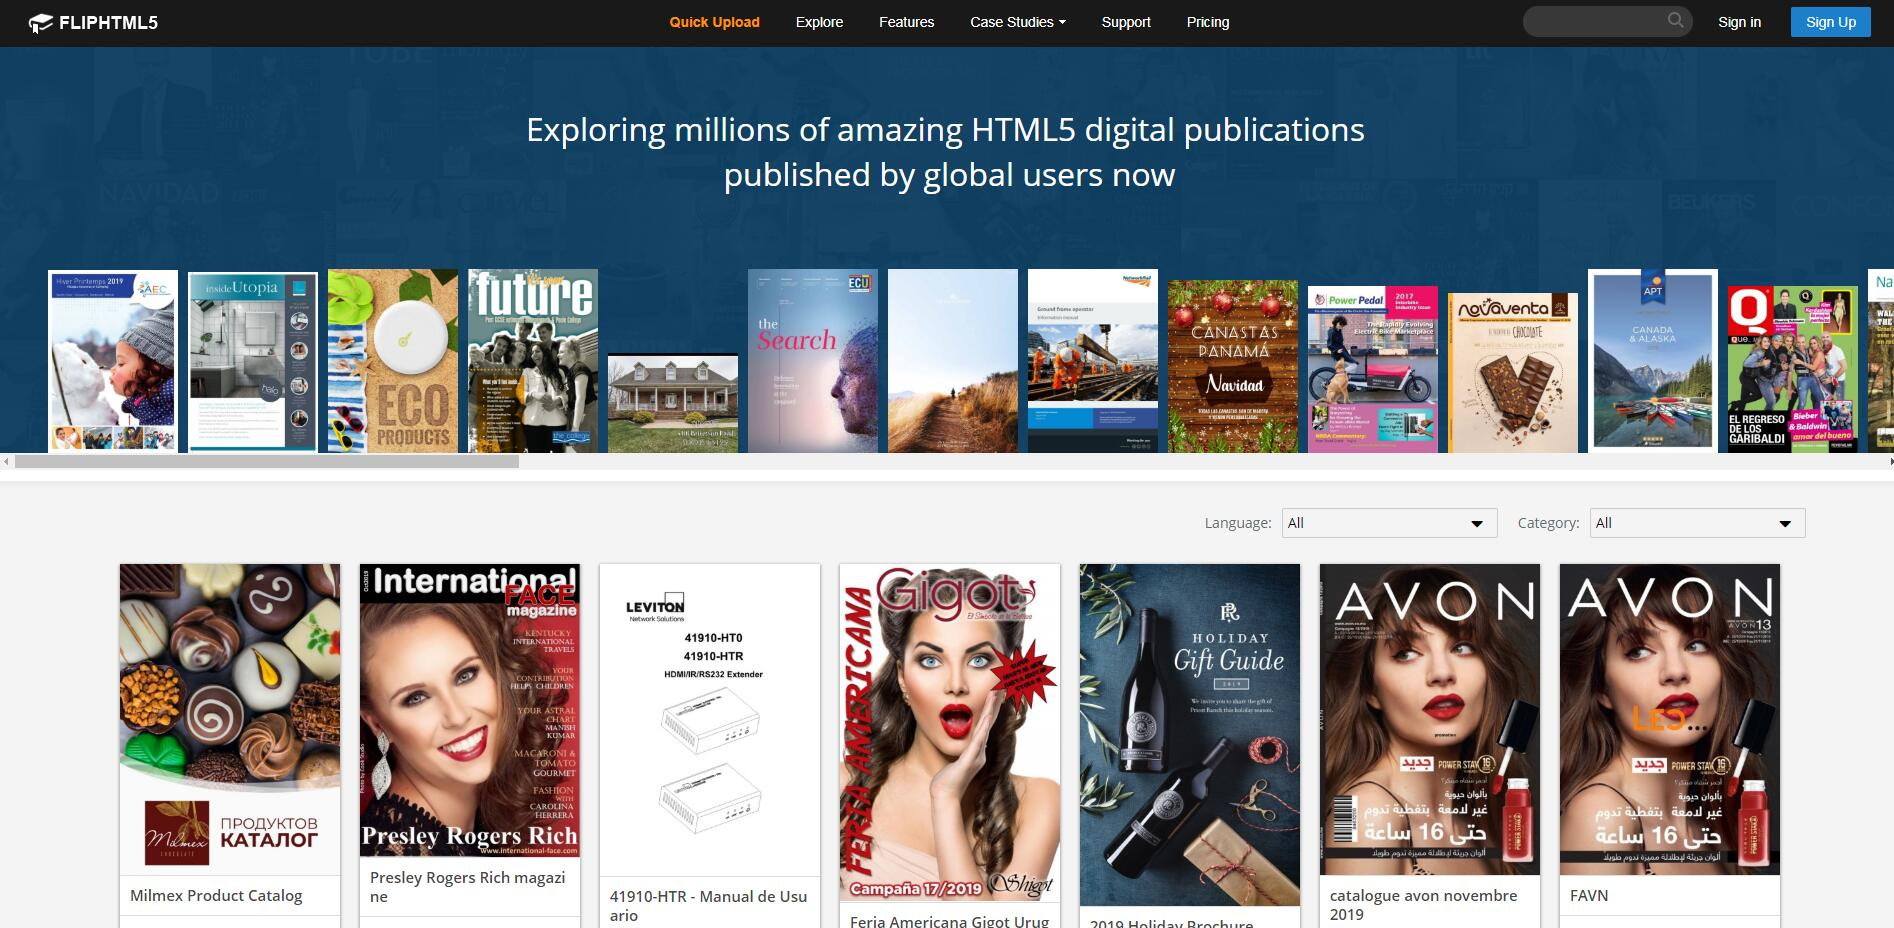Open the Power Pedal 2017 cover
The width and height of the screenshot is (1894, 928).
click(1373, 369)
